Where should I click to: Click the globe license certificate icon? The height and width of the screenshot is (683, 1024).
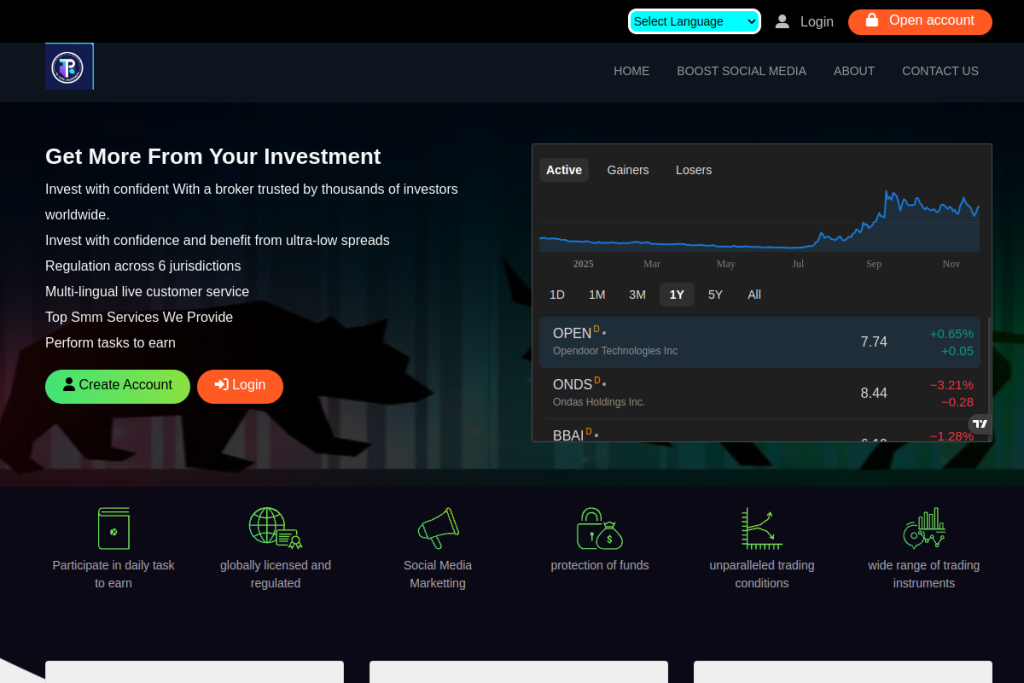pos(275,528)
